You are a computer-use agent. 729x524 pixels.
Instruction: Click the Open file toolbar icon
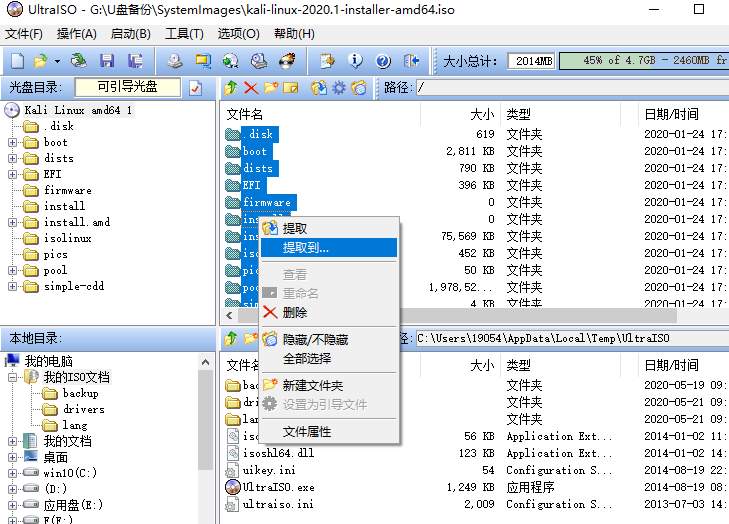(x=40, y=61)
